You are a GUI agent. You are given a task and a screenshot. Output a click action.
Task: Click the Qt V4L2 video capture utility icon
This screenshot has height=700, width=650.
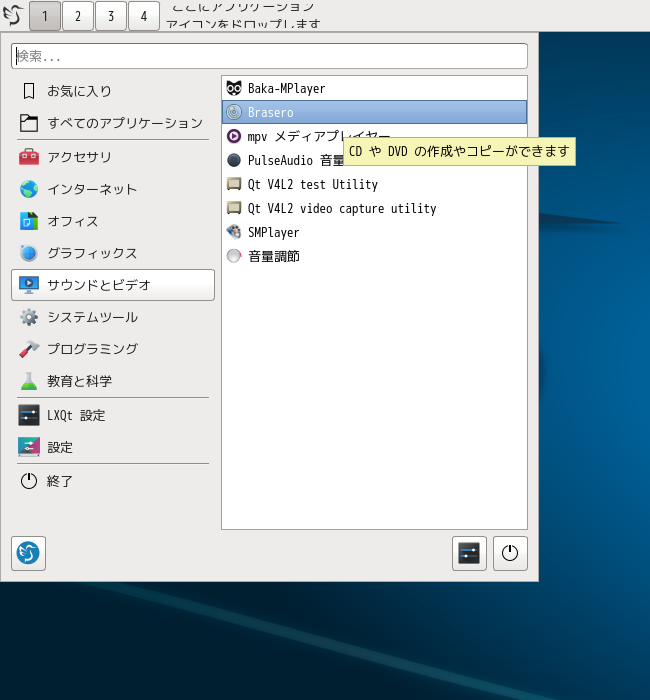pyautogui.click(x=234, y=208)
